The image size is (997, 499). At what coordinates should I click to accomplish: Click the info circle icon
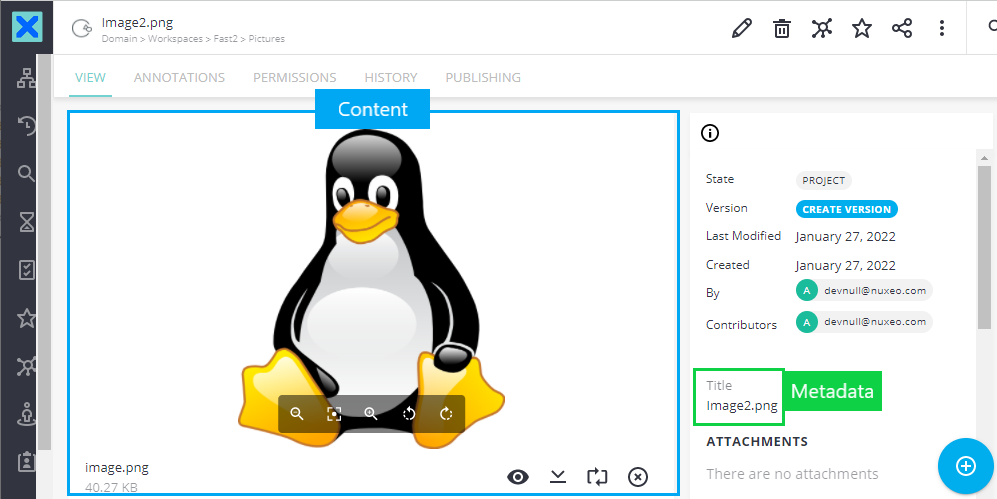click(x=710, y=133)
